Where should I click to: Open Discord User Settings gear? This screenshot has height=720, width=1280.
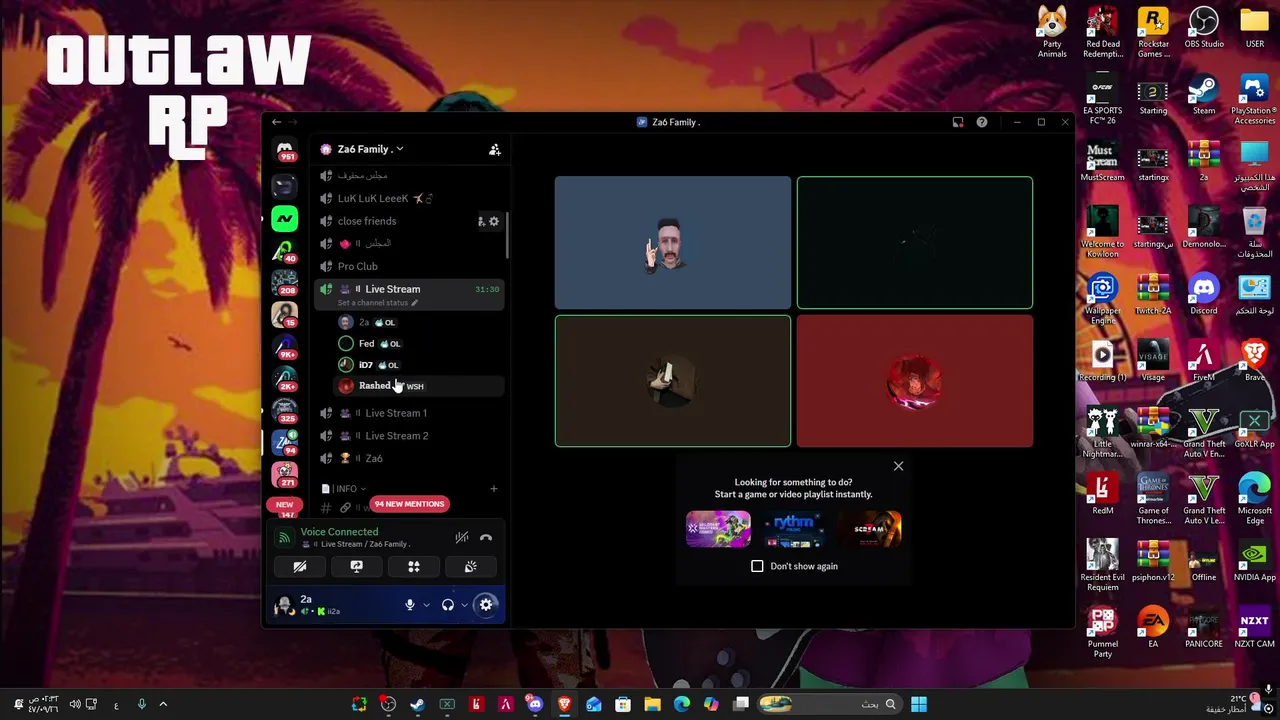(486, 604)
